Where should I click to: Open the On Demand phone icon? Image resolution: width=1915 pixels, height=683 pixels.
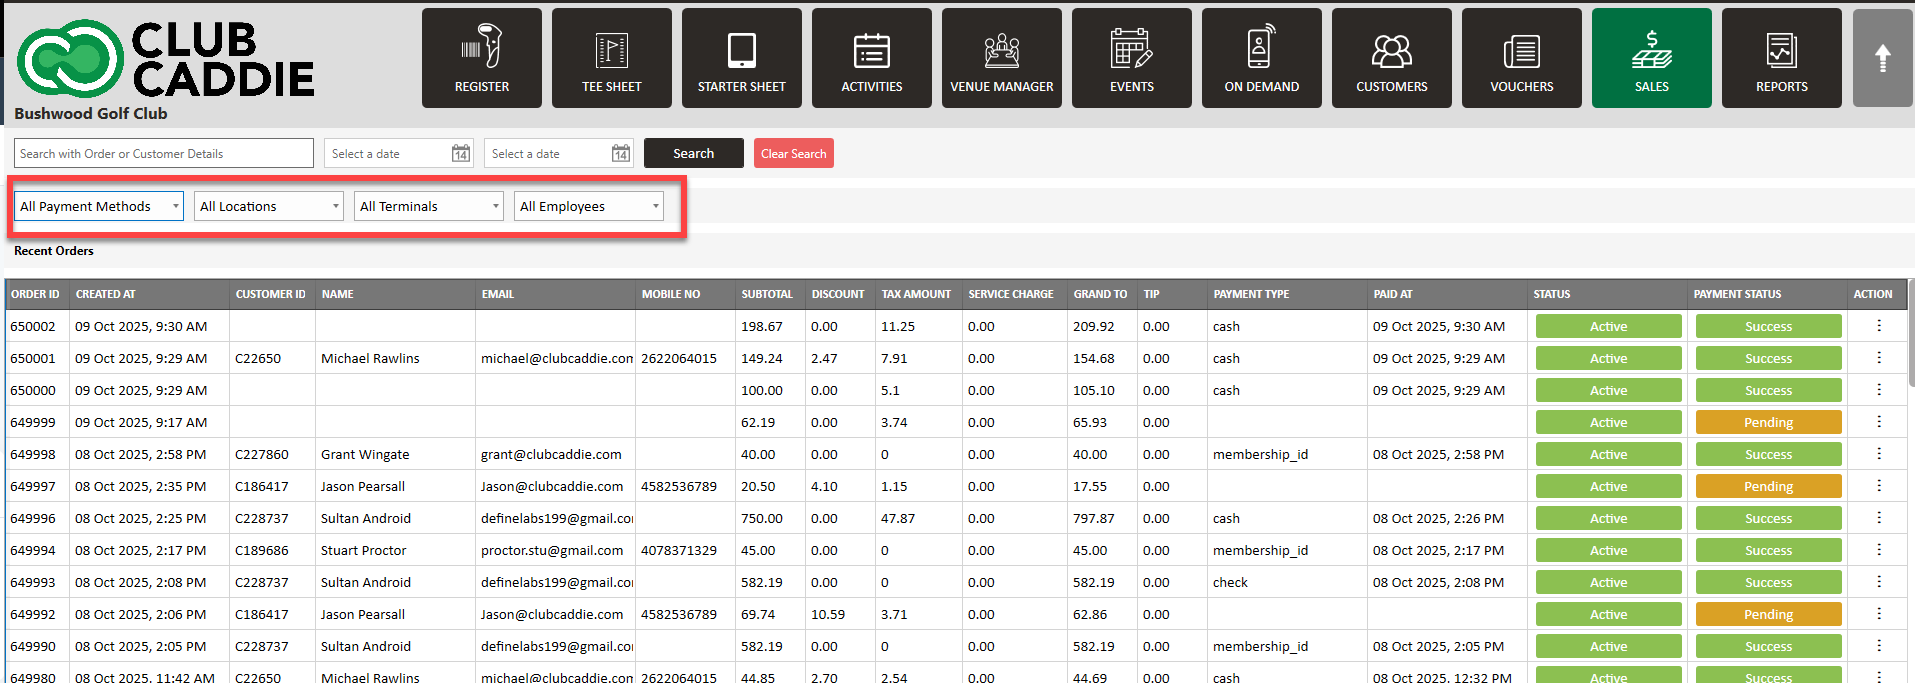[x=1262, y=48]
